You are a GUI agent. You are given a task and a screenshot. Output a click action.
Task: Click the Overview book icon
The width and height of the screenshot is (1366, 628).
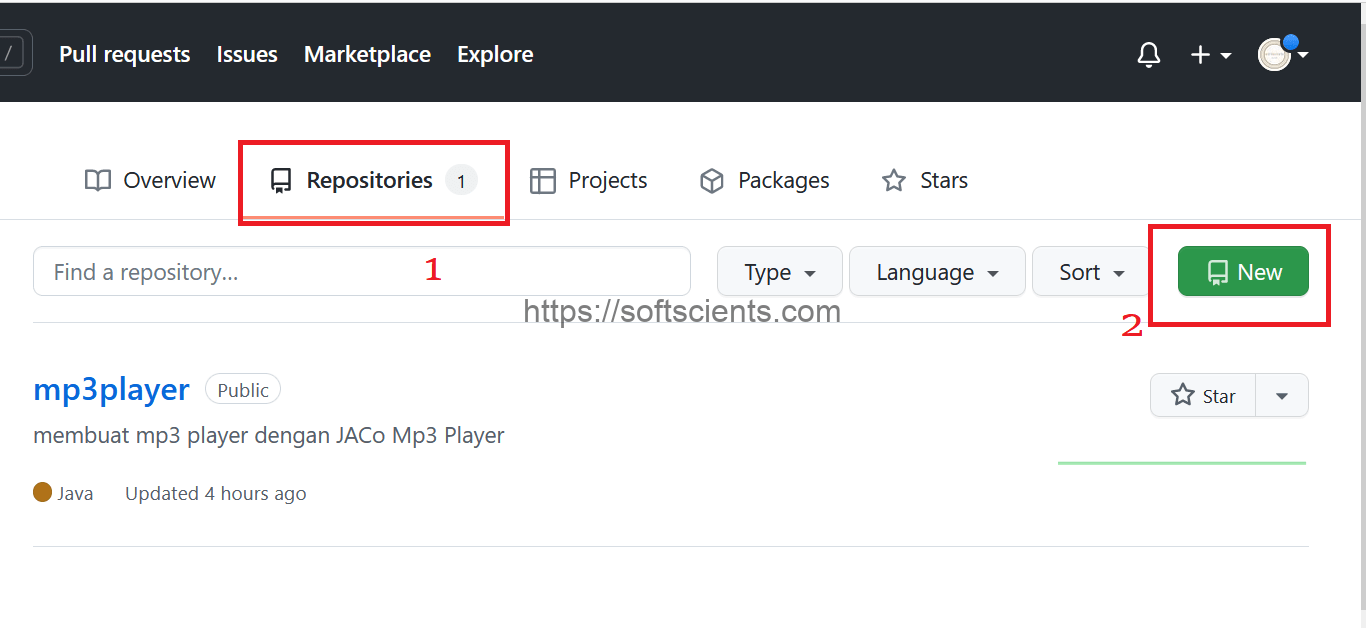97,180
